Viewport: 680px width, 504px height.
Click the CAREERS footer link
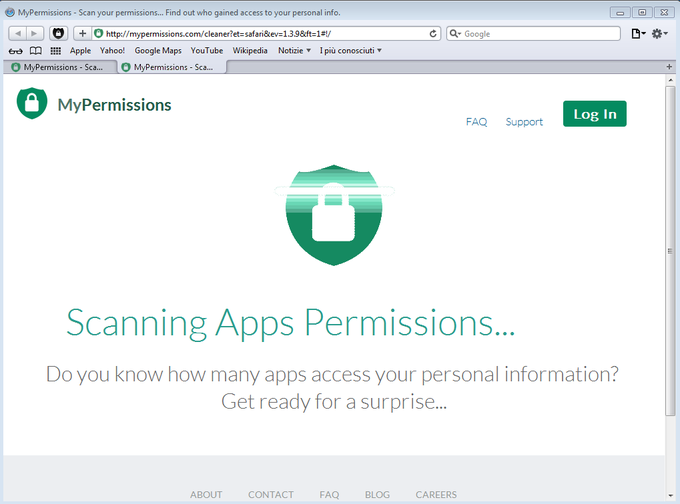(436, 494)
